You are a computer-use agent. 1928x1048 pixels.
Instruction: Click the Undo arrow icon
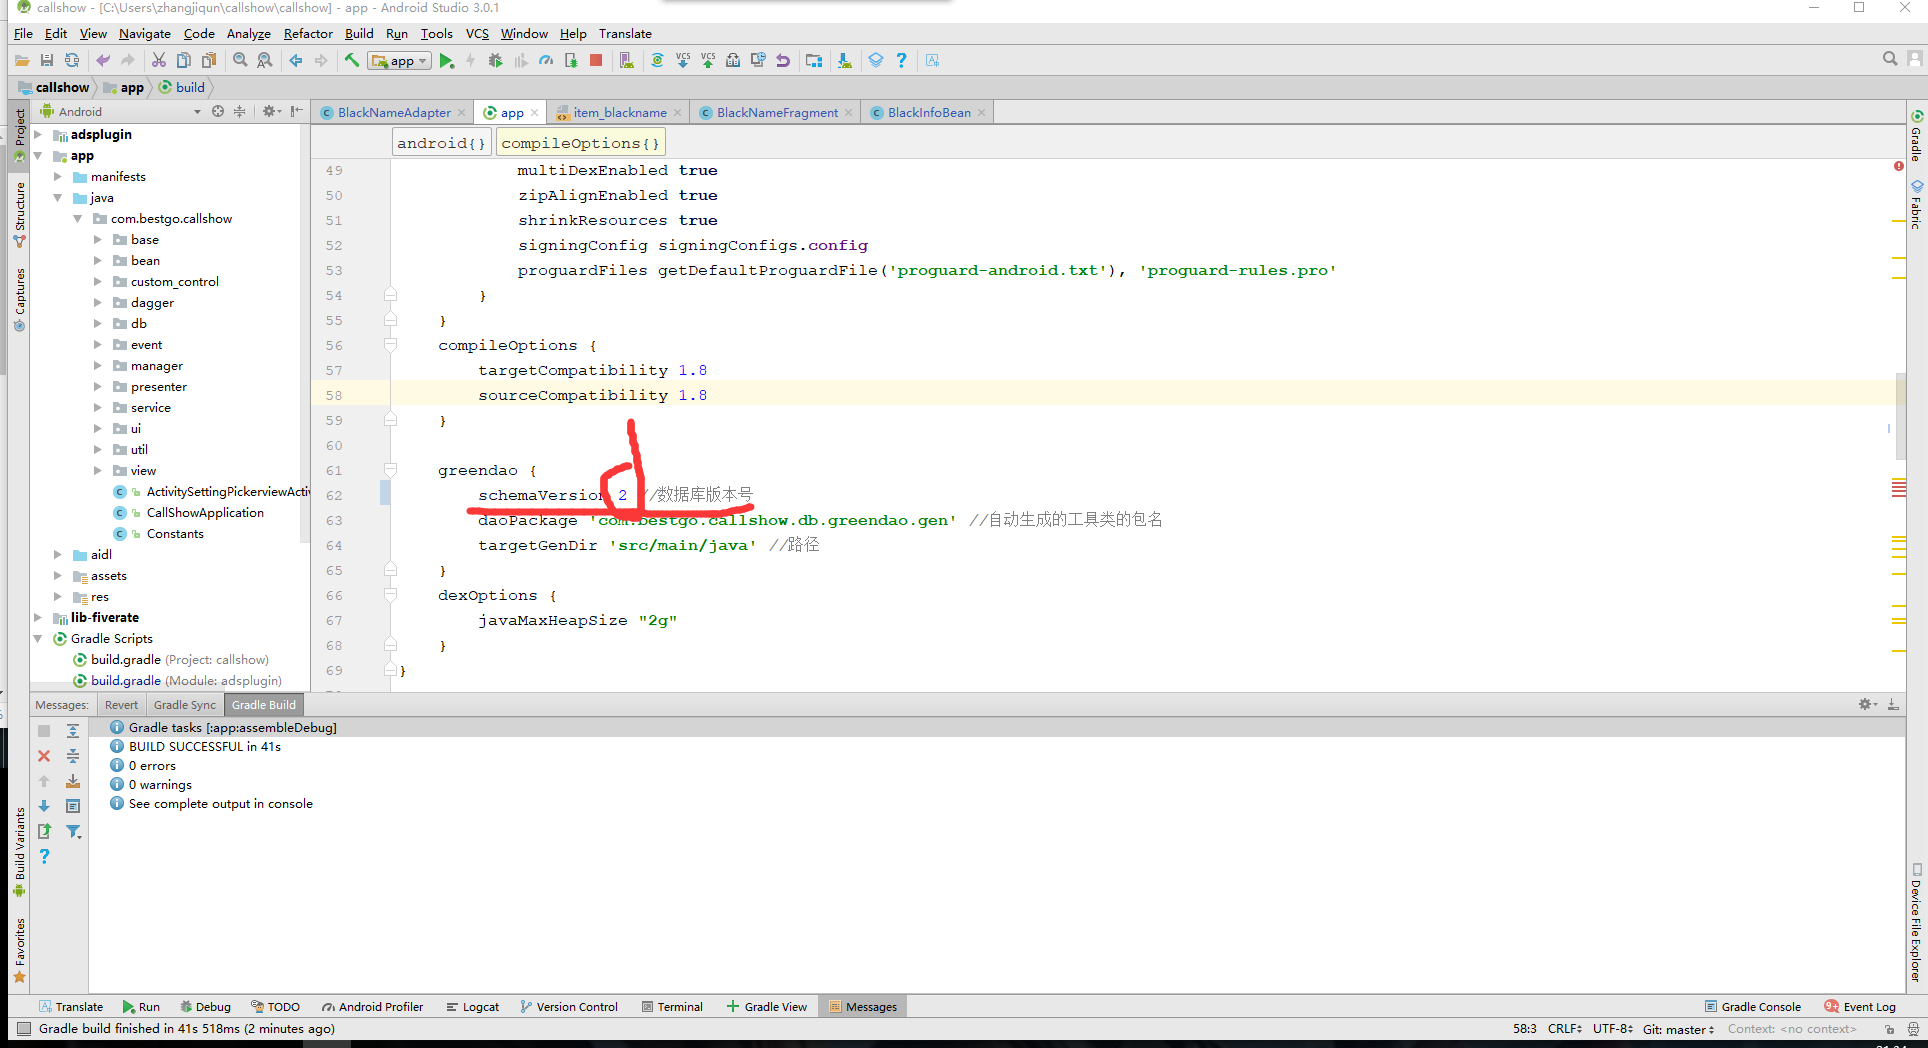(103, 61)
